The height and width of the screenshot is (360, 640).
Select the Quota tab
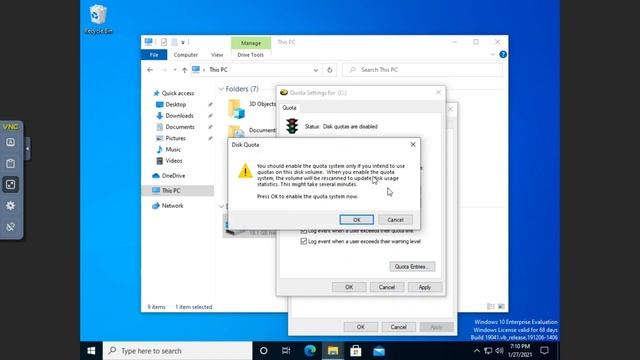[x=289, y=108]
